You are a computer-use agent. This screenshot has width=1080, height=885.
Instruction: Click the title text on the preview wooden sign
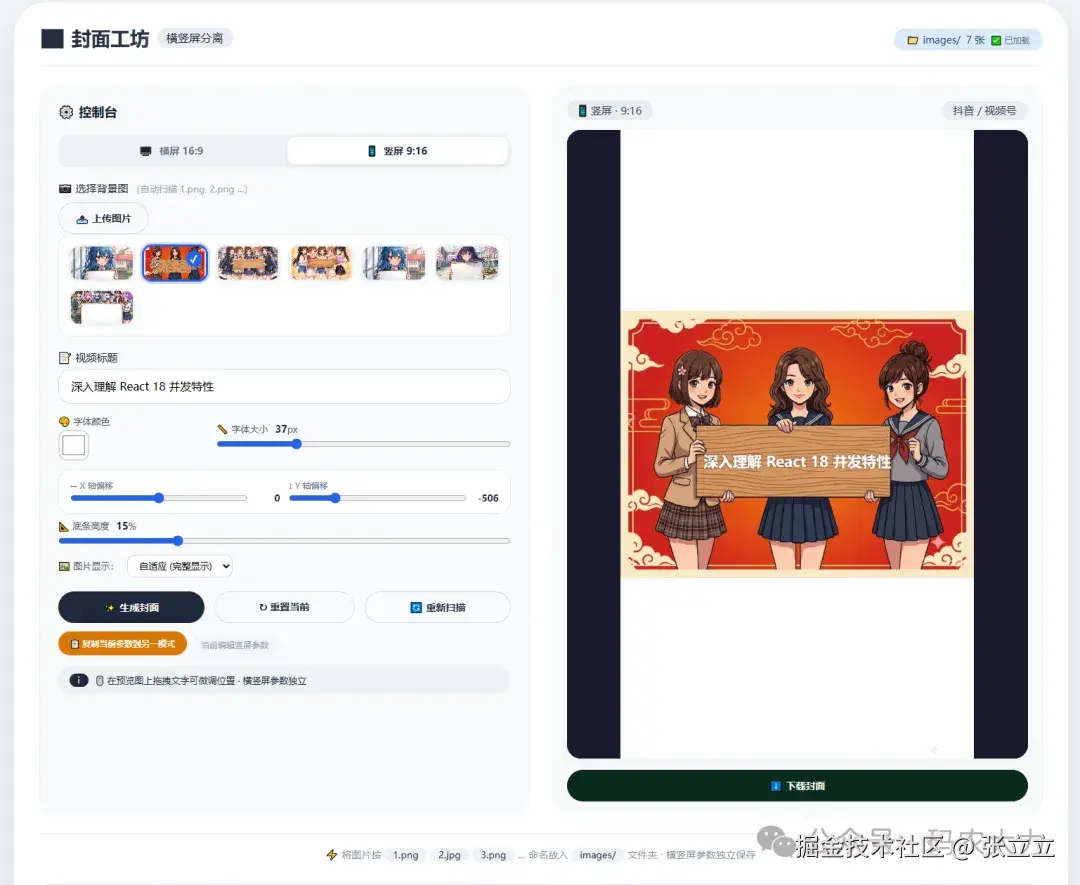tap(797, 462)
